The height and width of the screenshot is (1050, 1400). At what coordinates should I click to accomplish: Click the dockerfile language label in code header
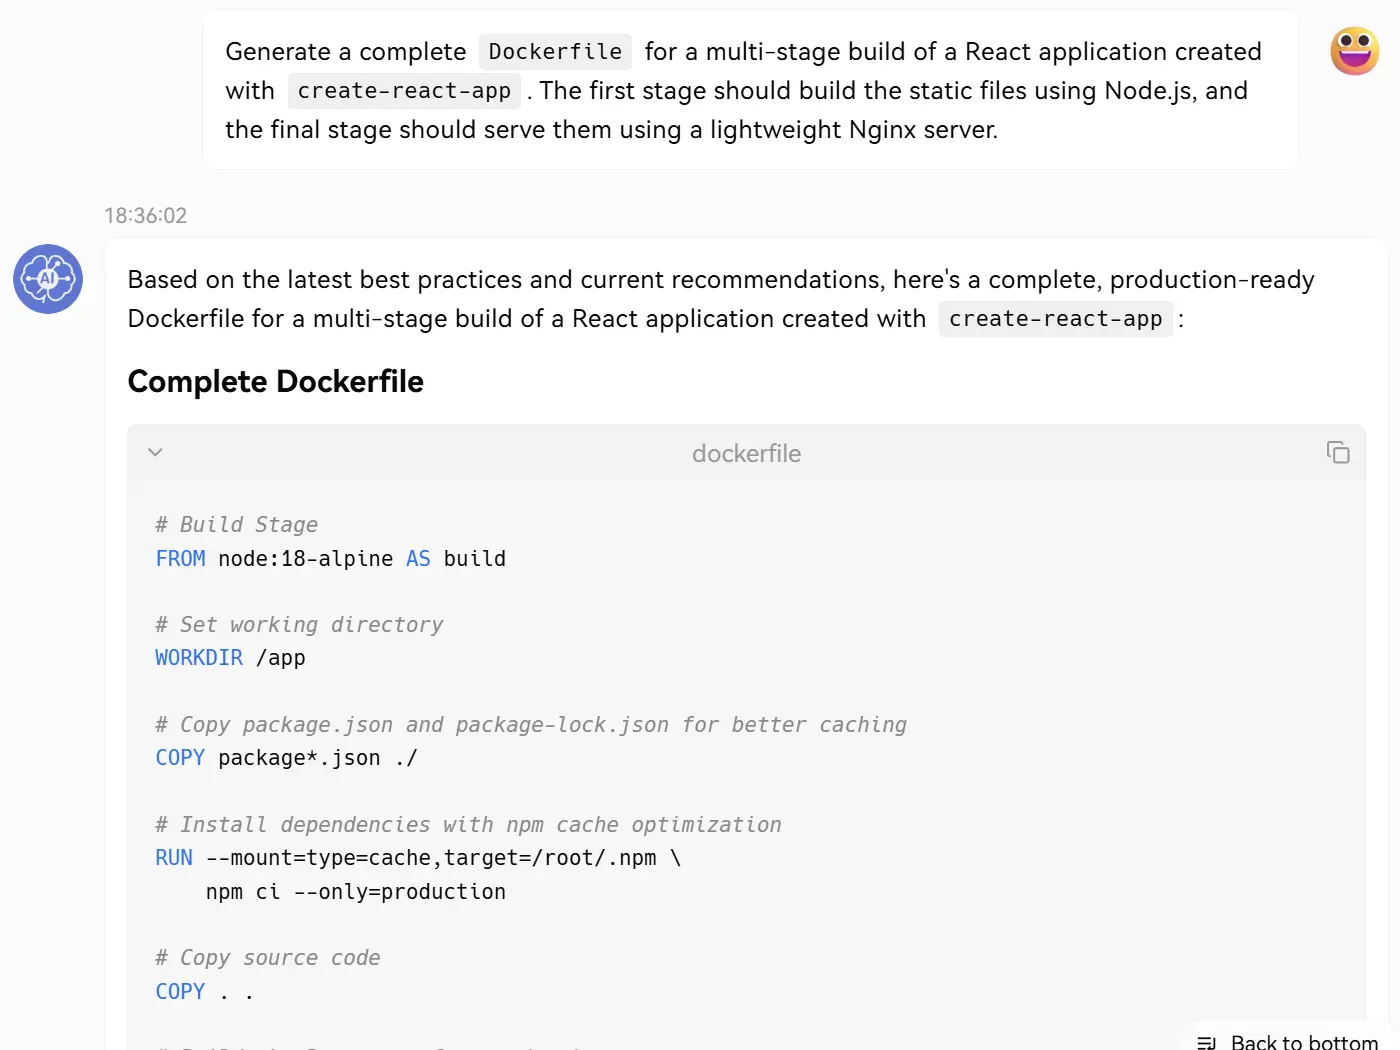tap(746, 453)
